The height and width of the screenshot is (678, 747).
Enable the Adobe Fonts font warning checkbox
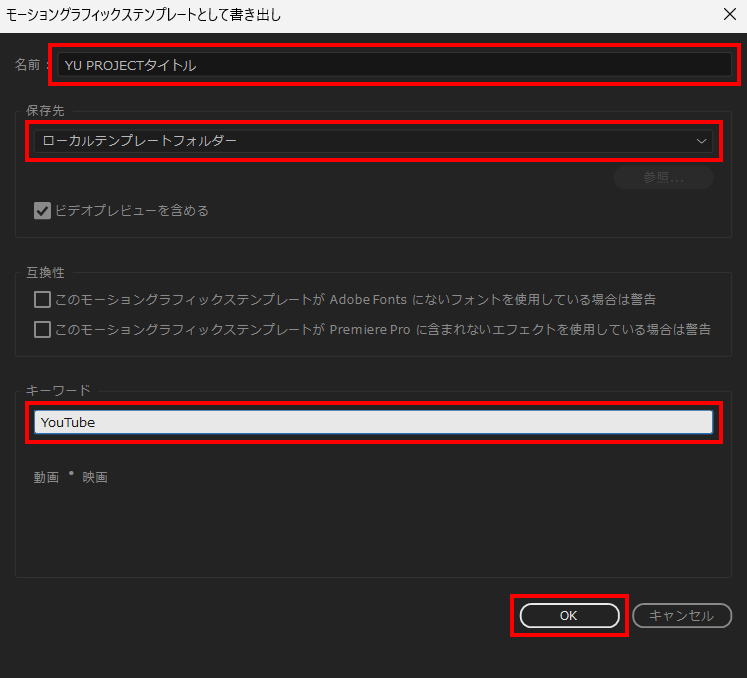pos(42,300)
